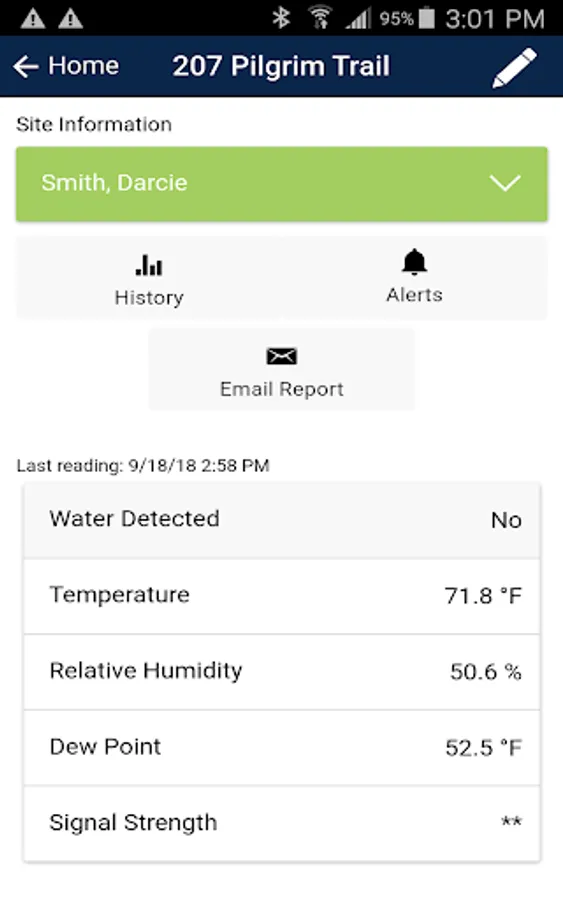Select the Temperature reading row

click(x=282, y=596)
